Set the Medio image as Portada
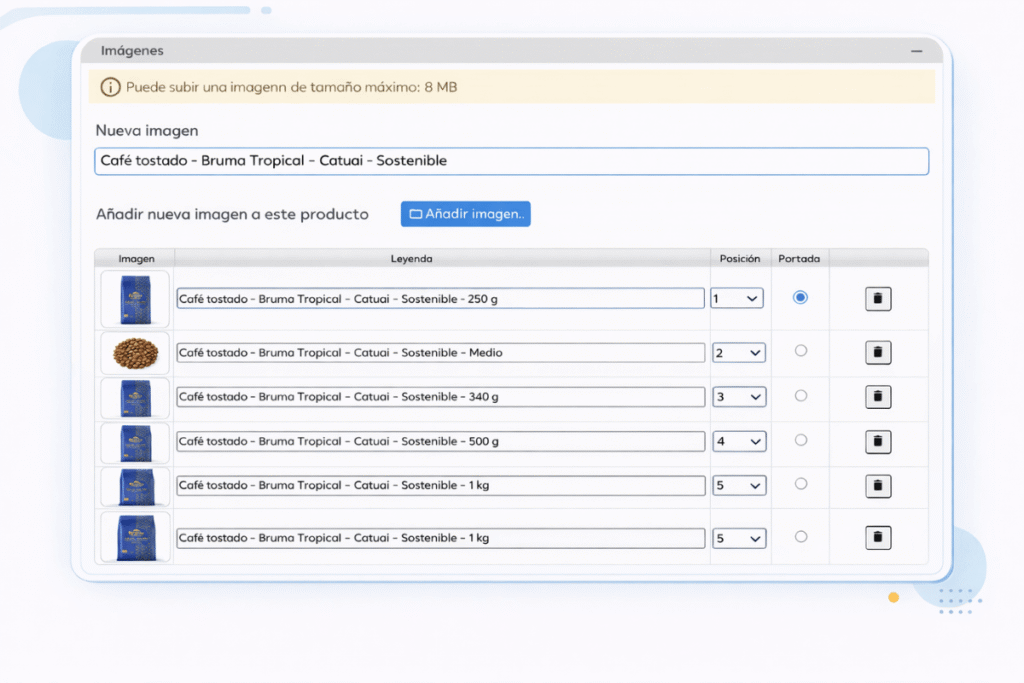 pyautogui.click(x=801, y=351)
